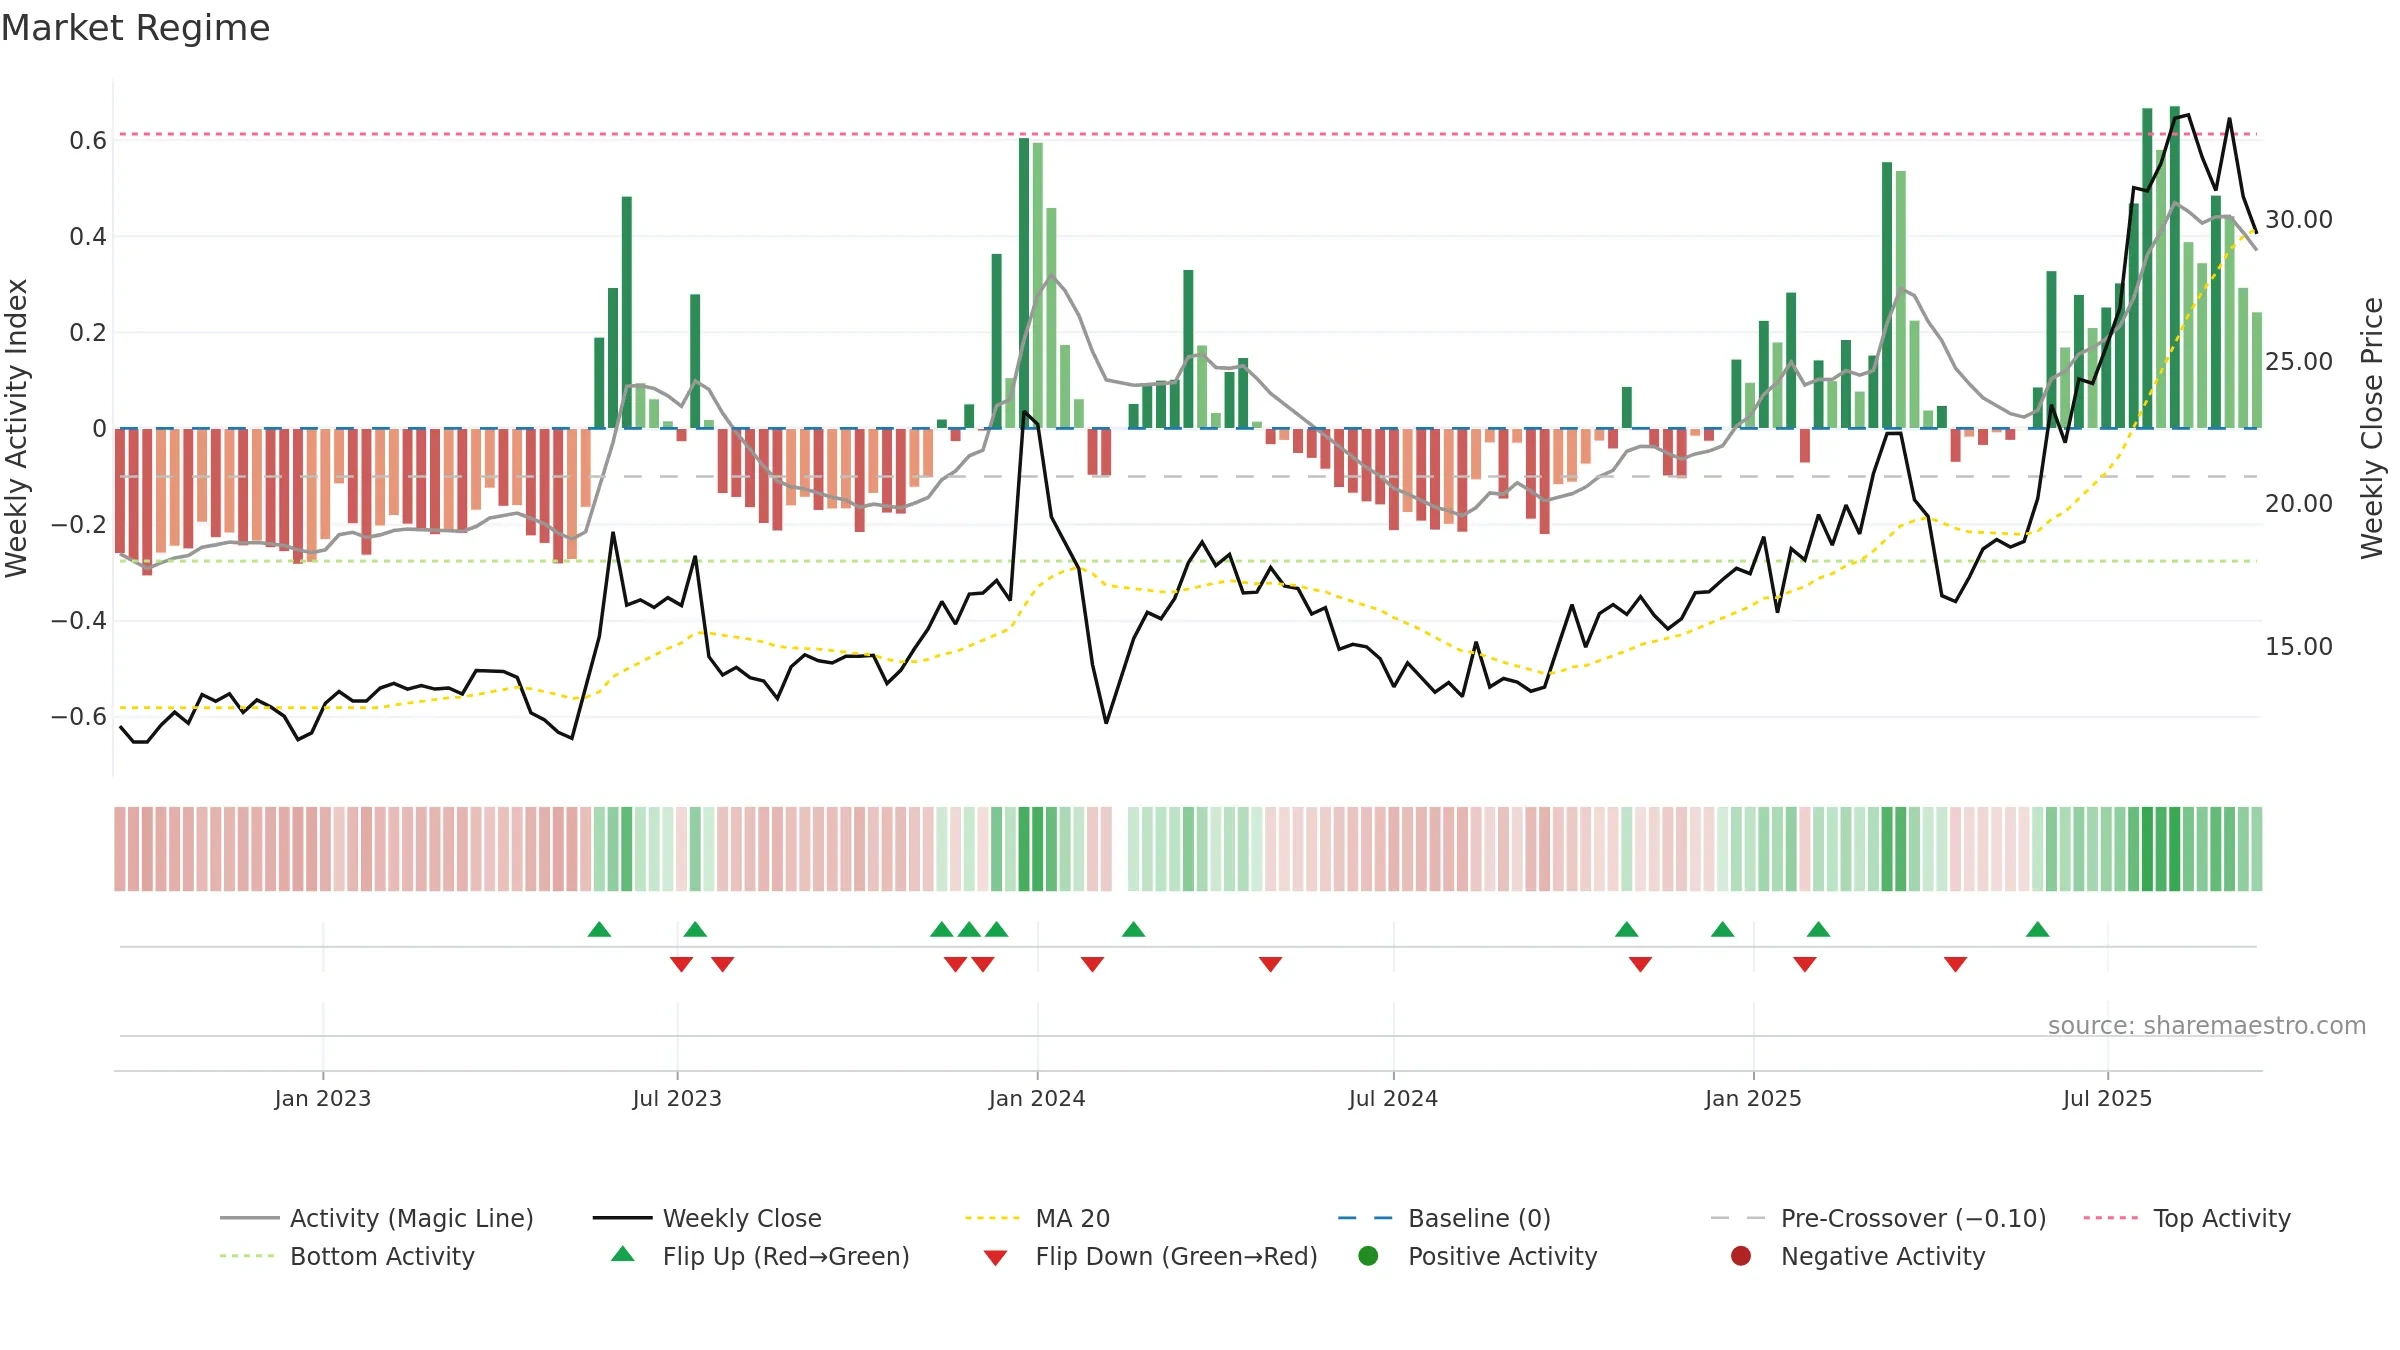Image resolution: width=2400 pixels, height=1350 pixels.
Task: Click the last red flip-down marker in 2025
Action: click(x=1956, y=964)
